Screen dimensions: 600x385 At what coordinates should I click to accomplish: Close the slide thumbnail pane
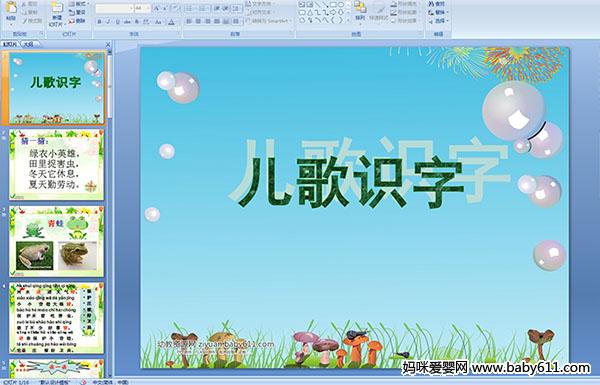coord(108,44)
